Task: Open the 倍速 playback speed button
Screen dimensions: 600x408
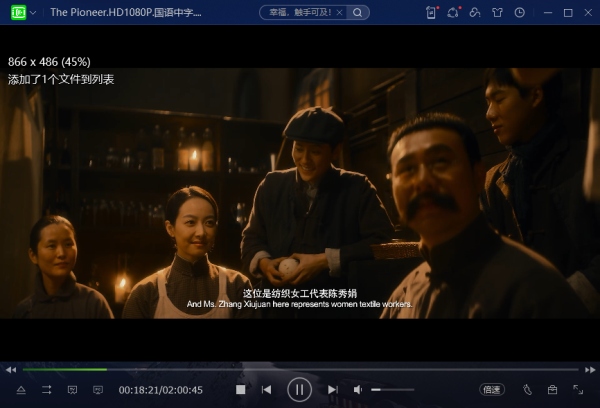Action: pos(492,390)
